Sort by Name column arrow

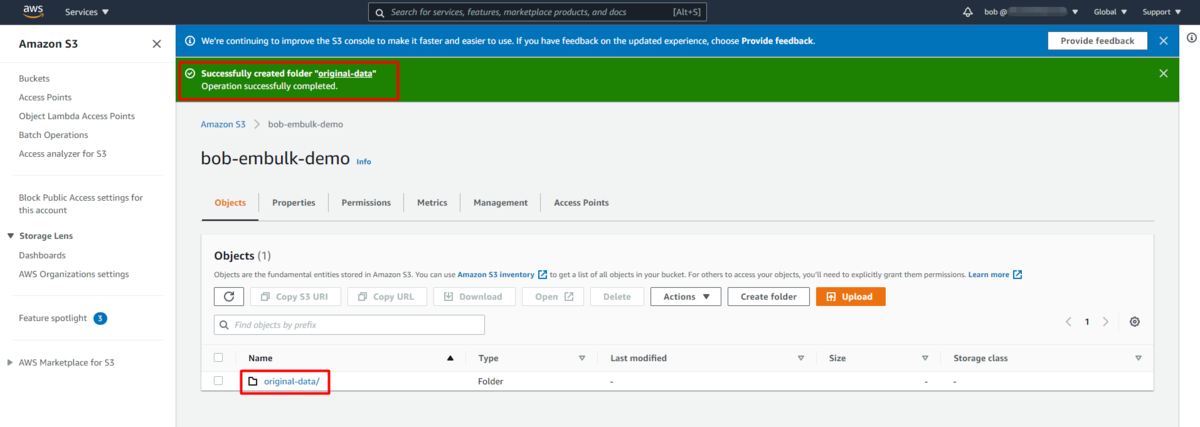coord(450,358)
